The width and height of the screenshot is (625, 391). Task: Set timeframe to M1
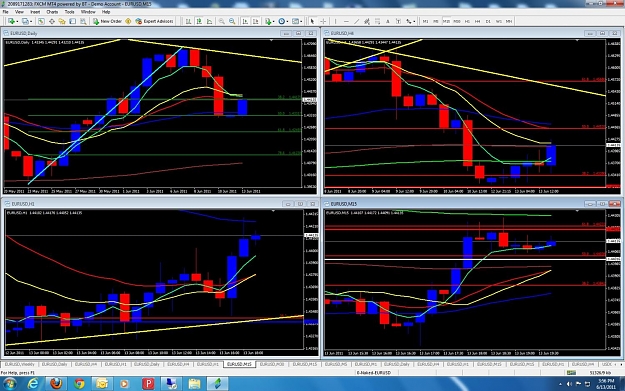pyautogui.click(x=425, y=21)
